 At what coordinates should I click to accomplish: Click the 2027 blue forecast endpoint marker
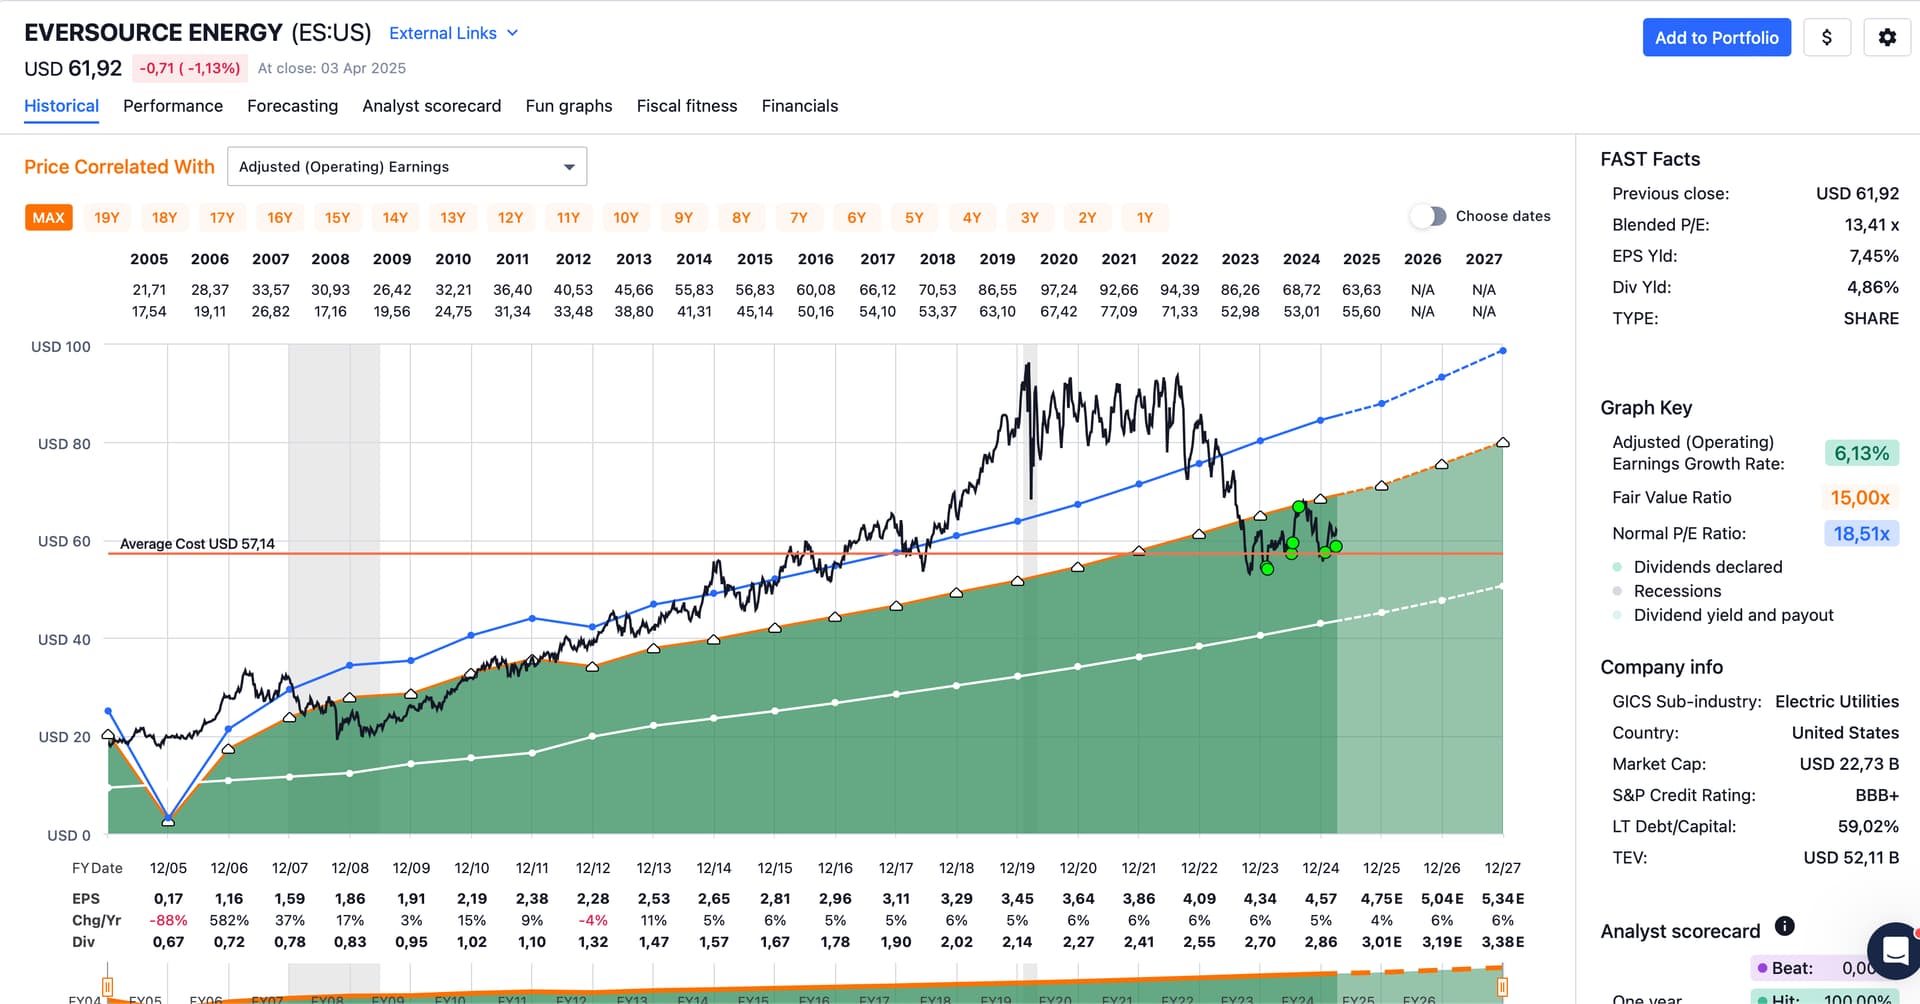[1502, 351]
